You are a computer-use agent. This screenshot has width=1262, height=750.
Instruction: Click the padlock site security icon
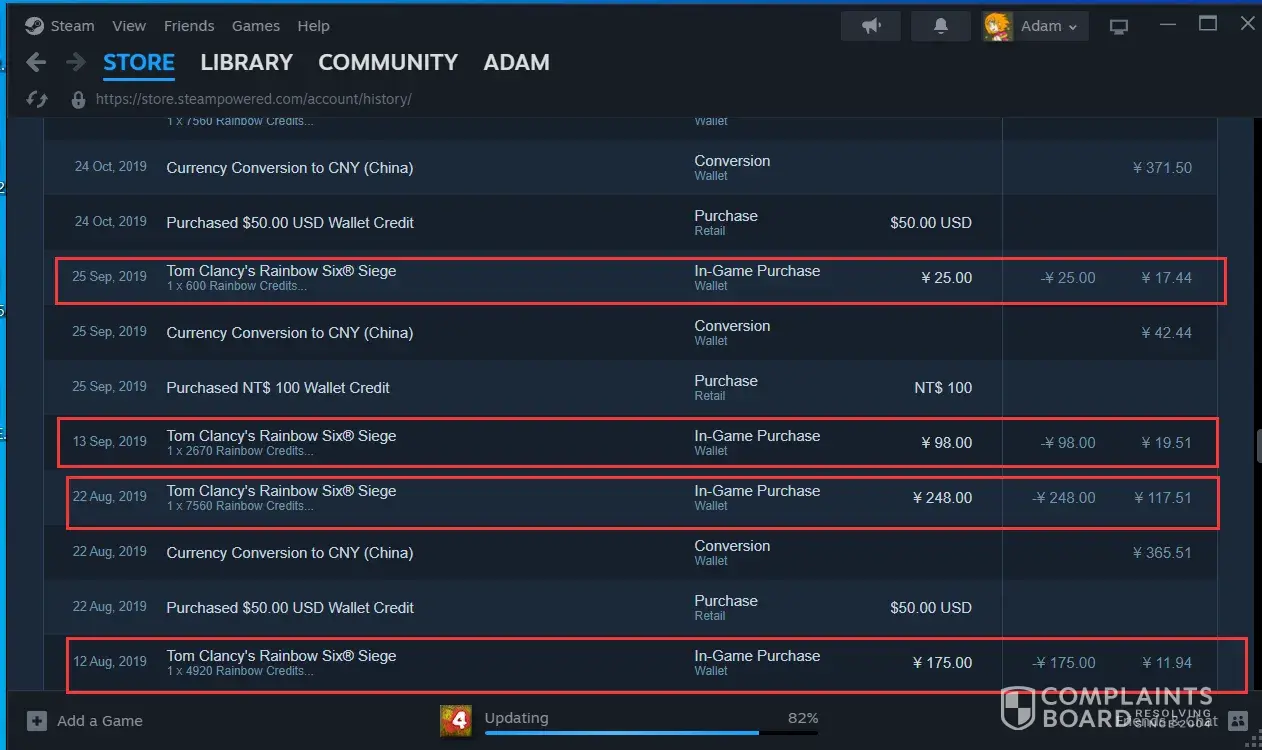click(x=78, y=99)
